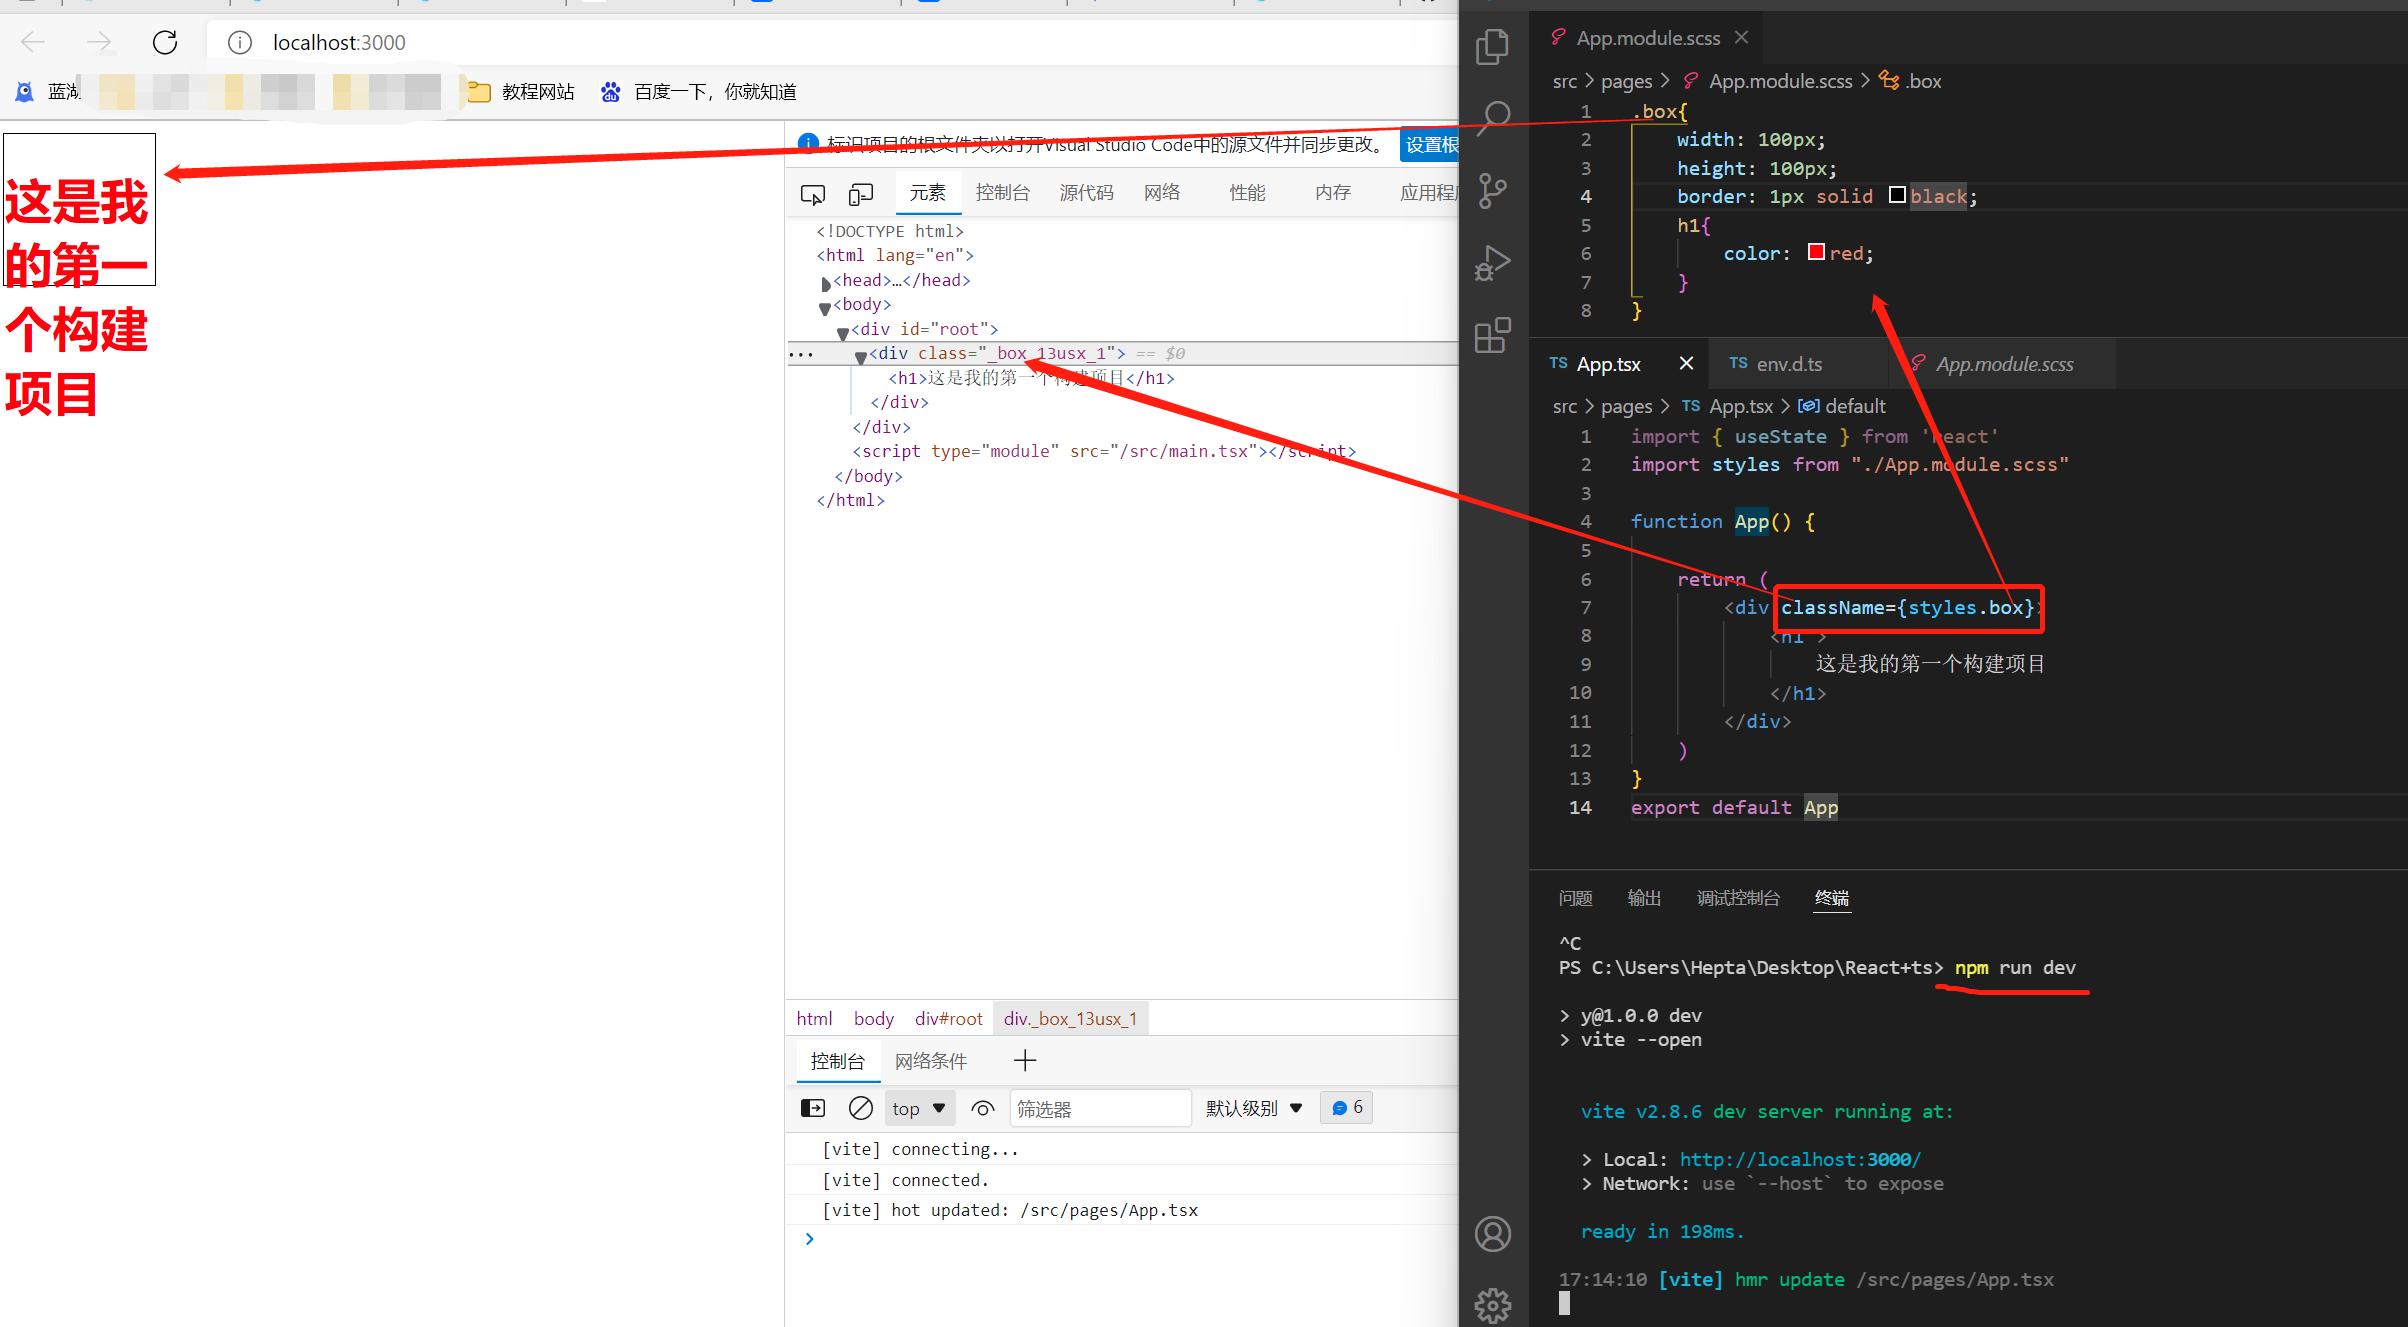Click live expression eye icon in console
This screenshot has height=1327, width=2408.
(983, 1108)
